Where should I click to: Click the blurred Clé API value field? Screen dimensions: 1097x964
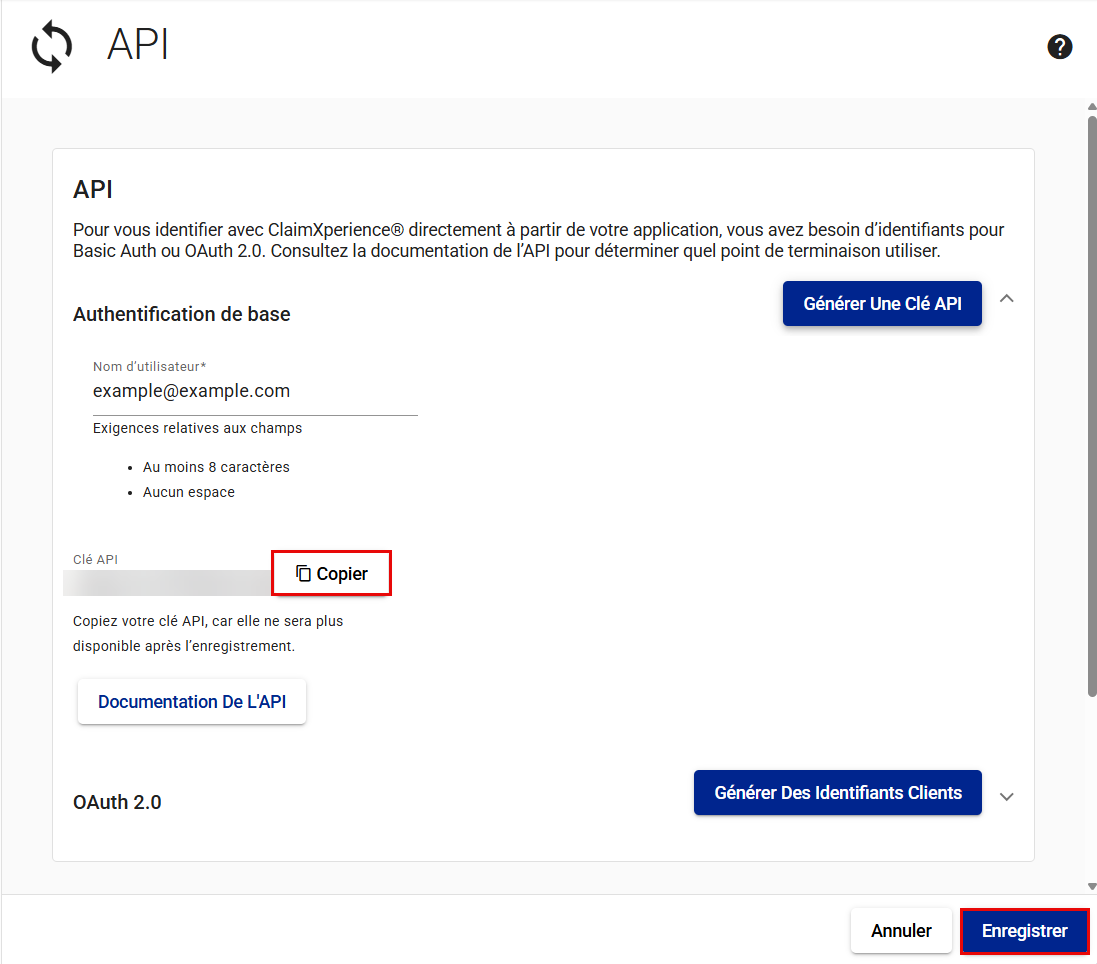point(167,583)
